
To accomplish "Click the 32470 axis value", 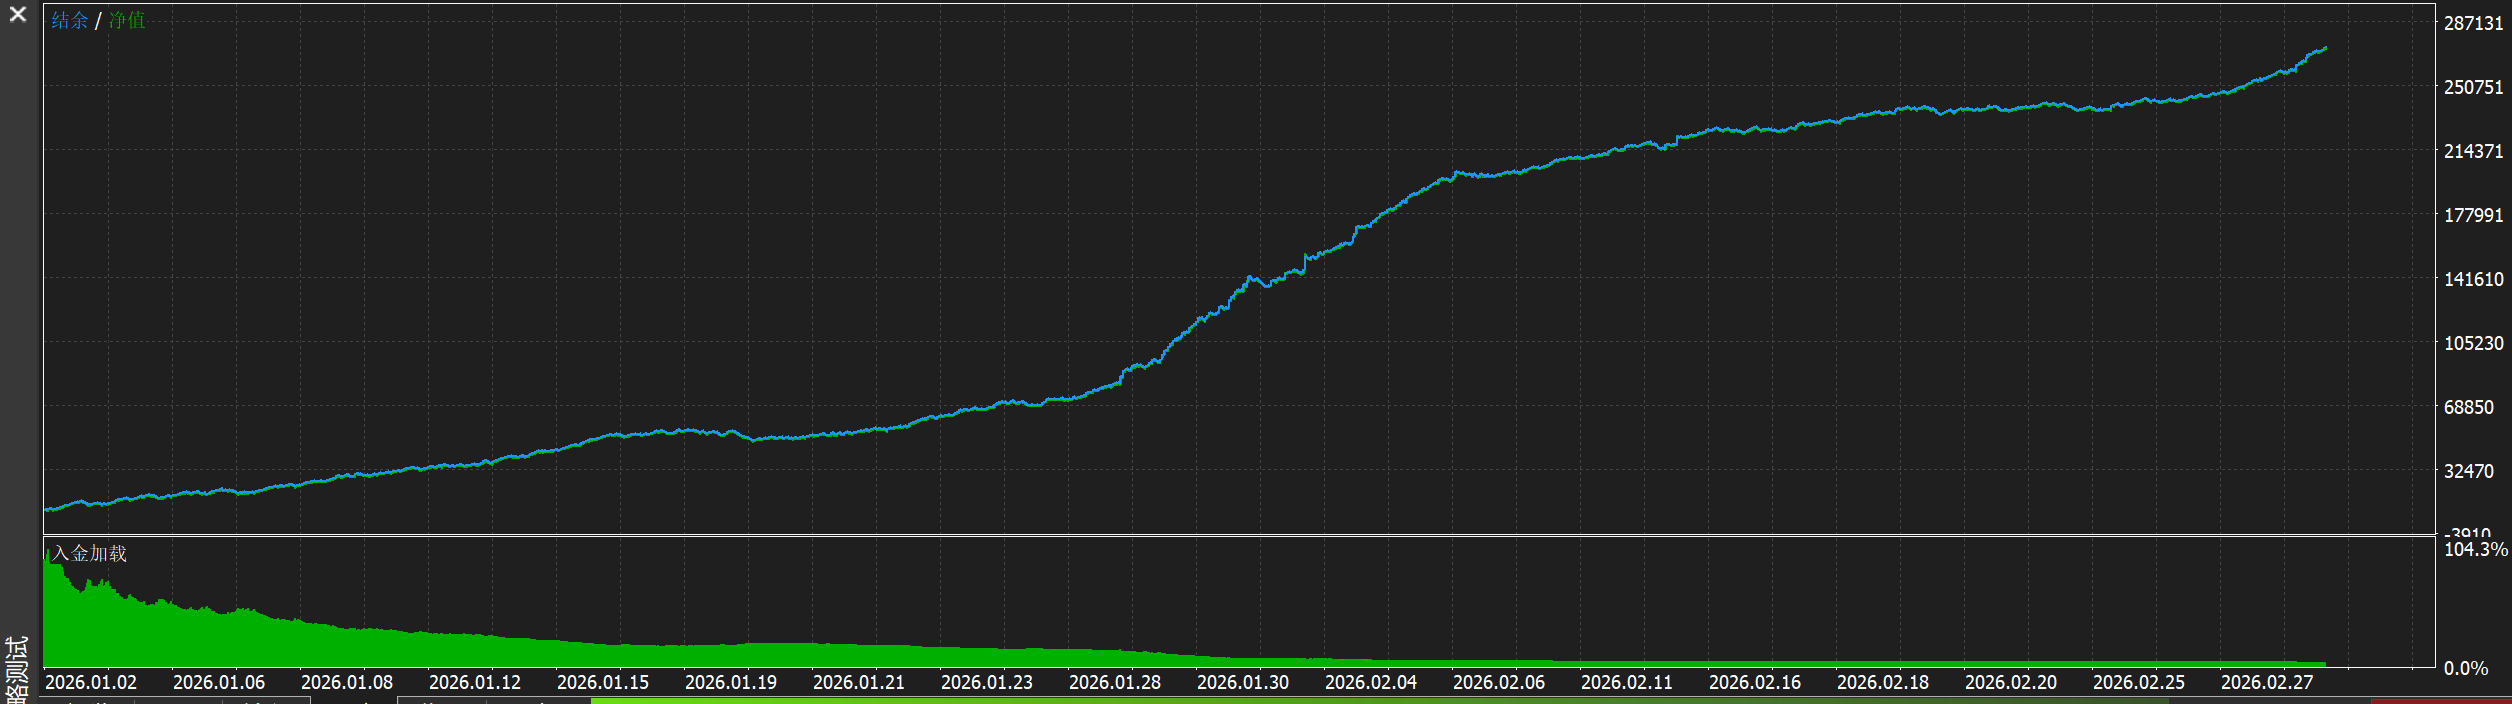I will pyautogui.click(x=2469, y=471).
